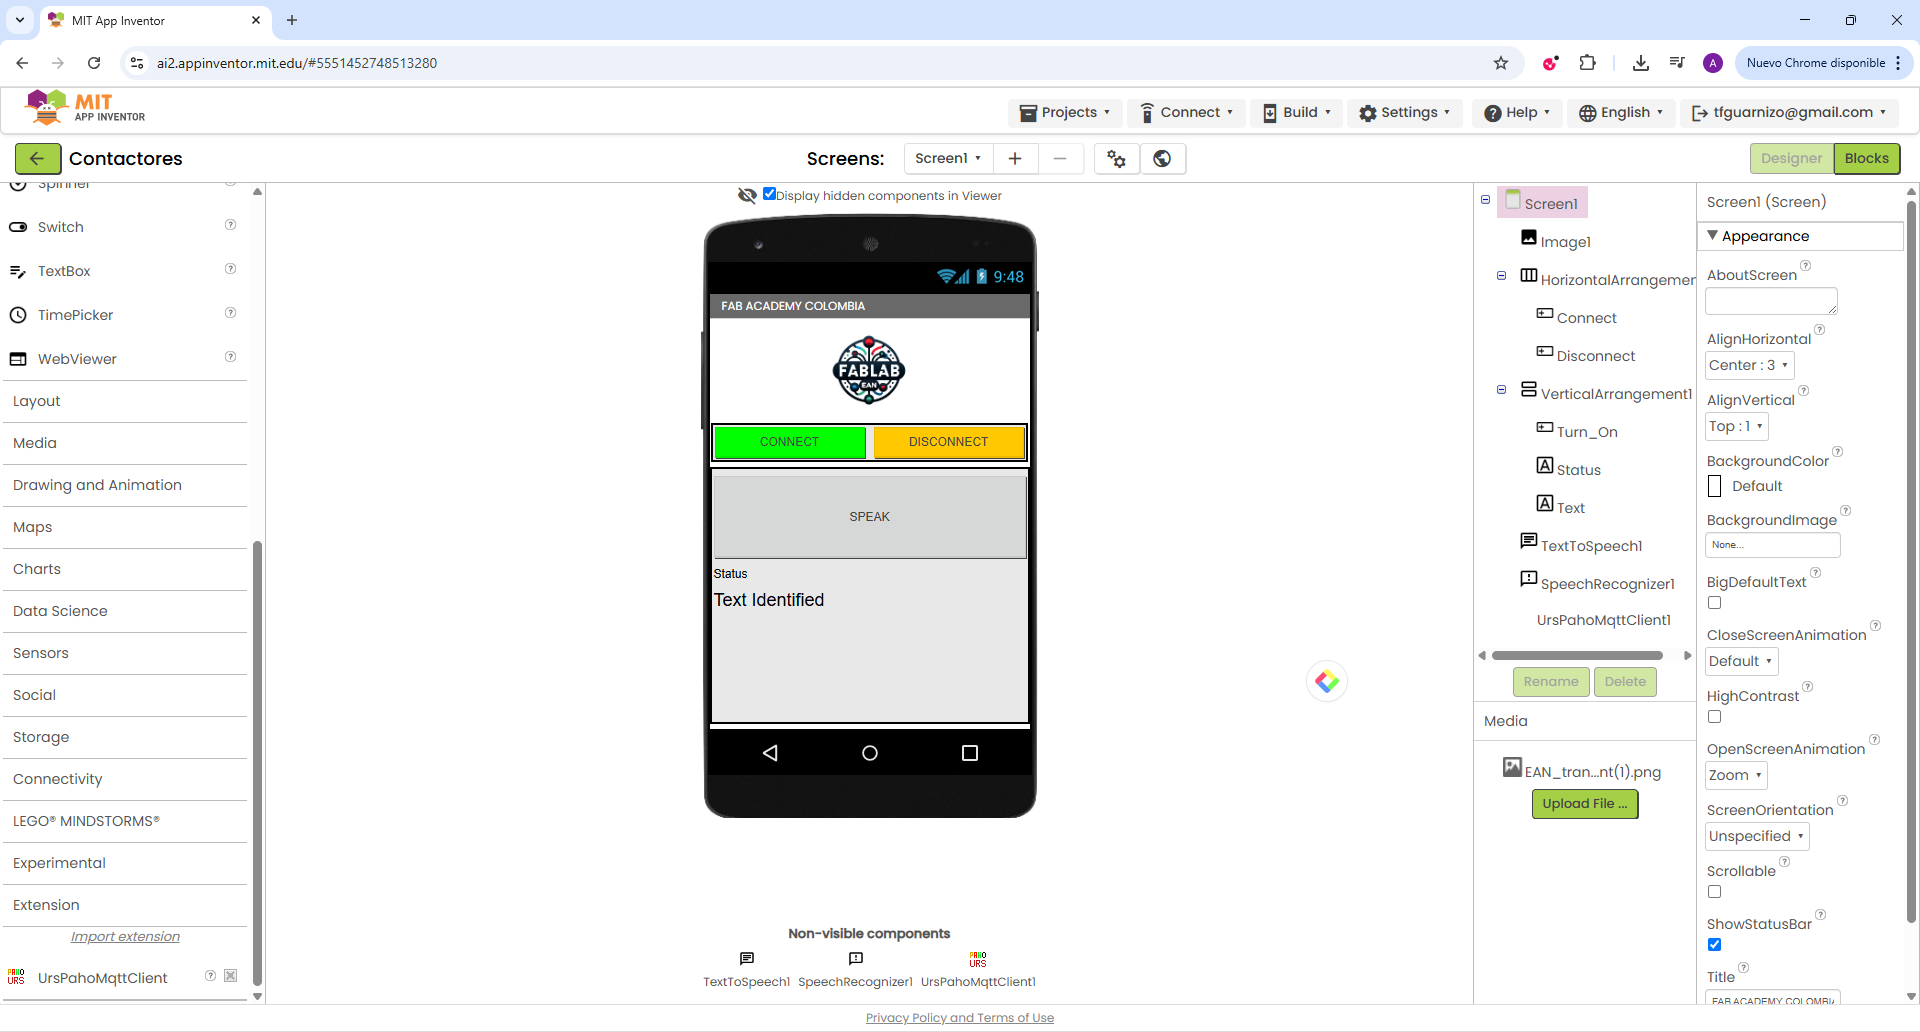
Task: Open help for TimePicker component
Action: tap(230, 313)
